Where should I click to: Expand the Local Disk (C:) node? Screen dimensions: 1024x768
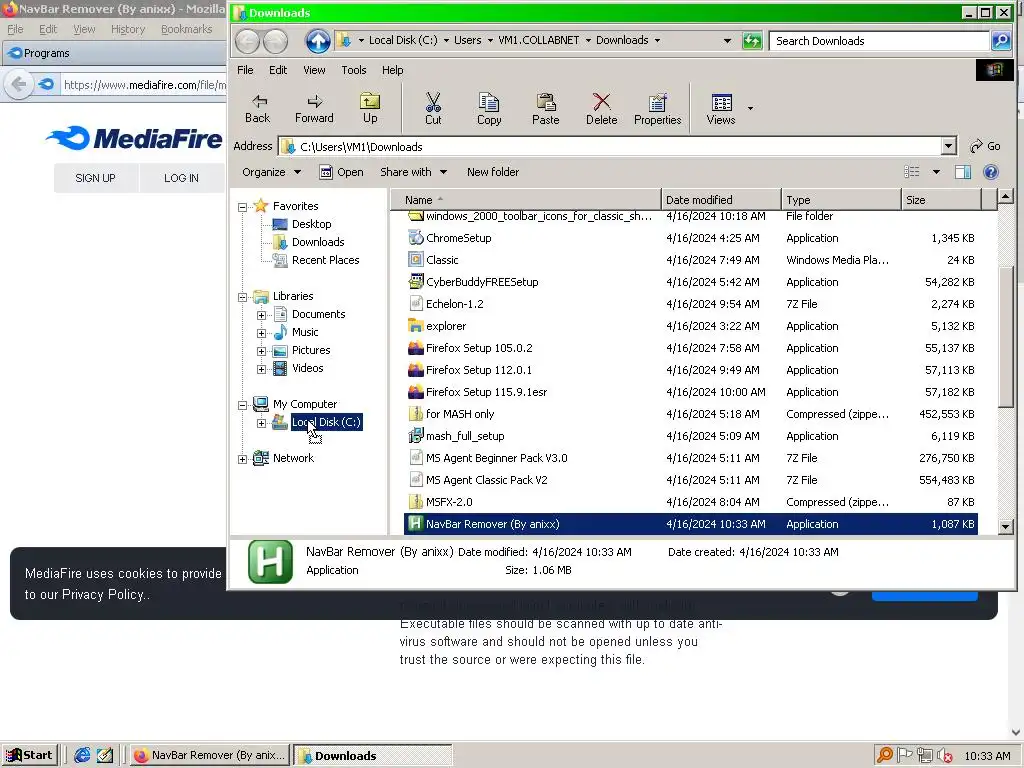(x=261, y=423)
